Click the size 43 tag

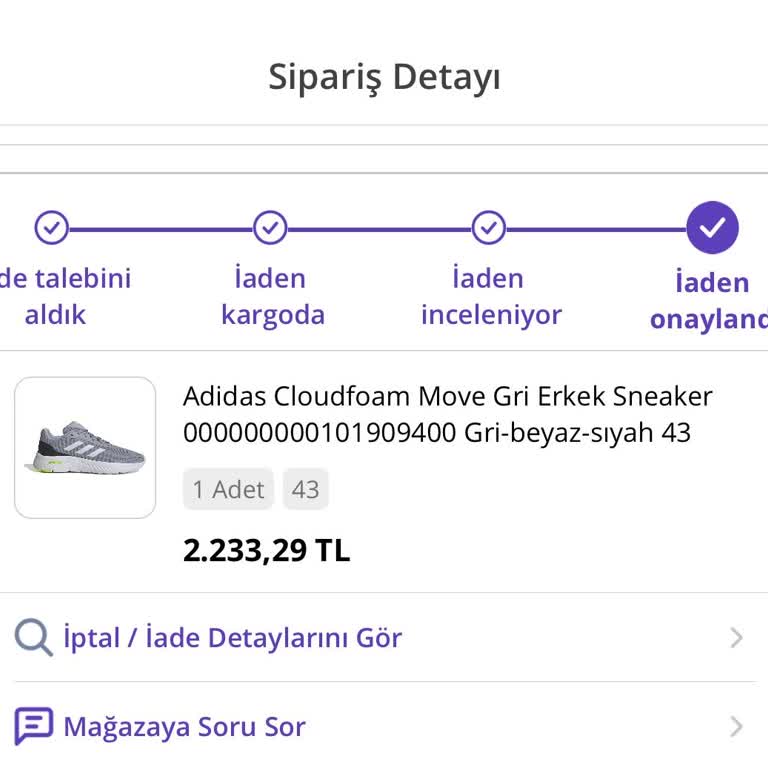pos(305,489)
